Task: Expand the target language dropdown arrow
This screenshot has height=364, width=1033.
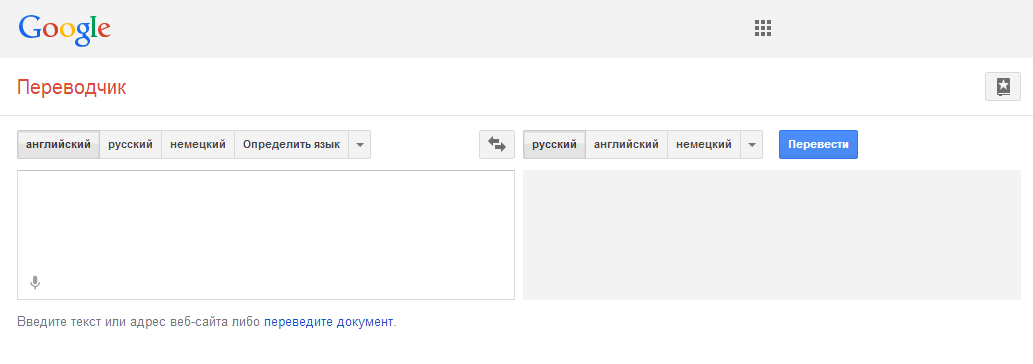Action: [x=752, y=145]
